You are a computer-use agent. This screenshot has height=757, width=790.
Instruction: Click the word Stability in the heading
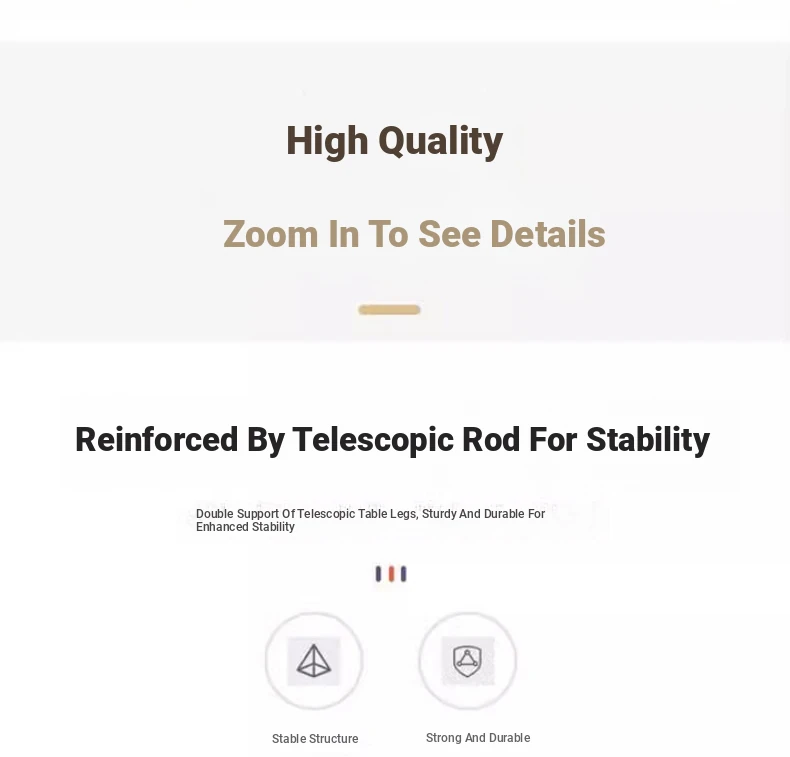point(648,440)
